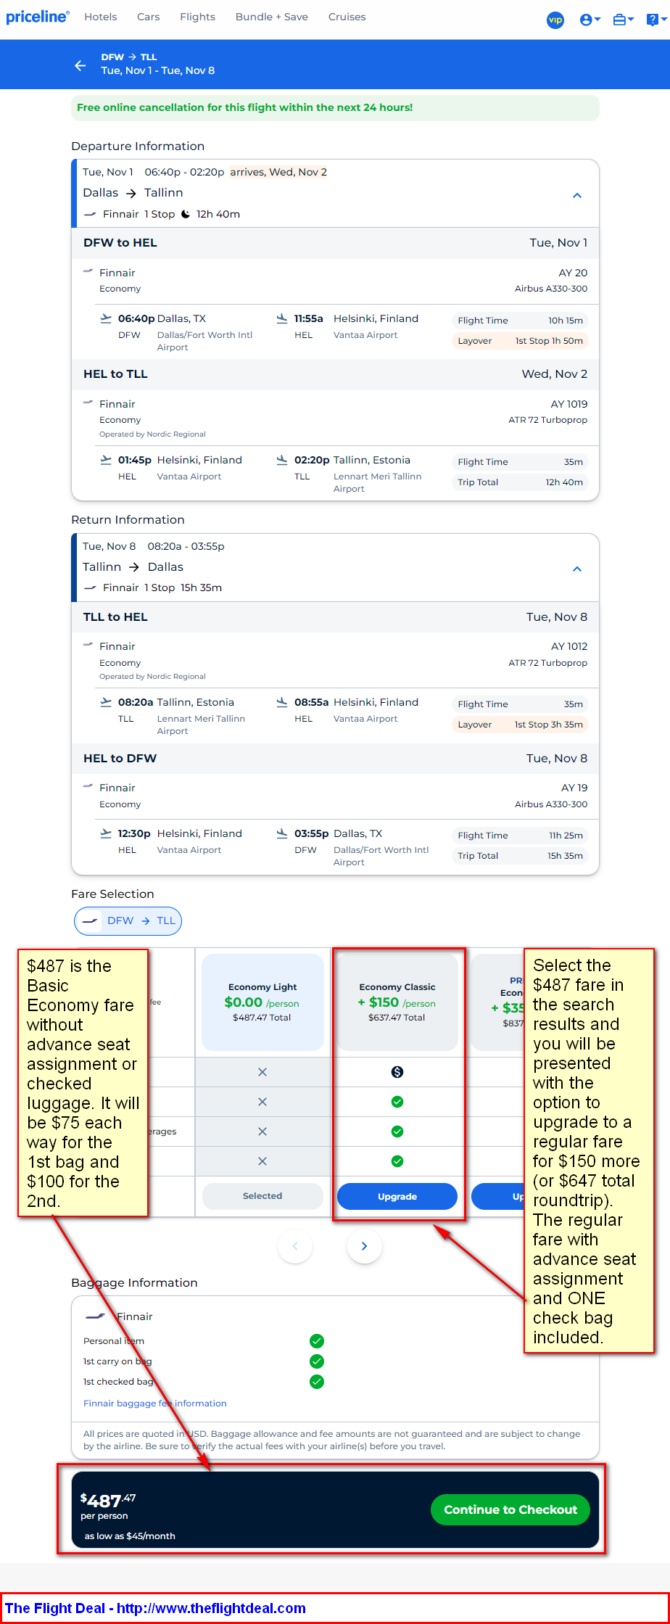Open Finnair baggage fee information link
670x1624 pixels.
[x=155, y=1403]
